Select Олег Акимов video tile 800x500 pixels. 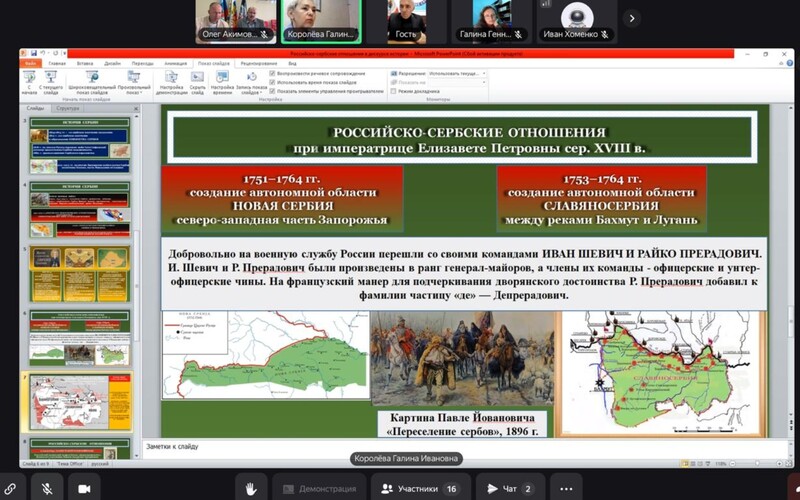(x=236, y=21)
